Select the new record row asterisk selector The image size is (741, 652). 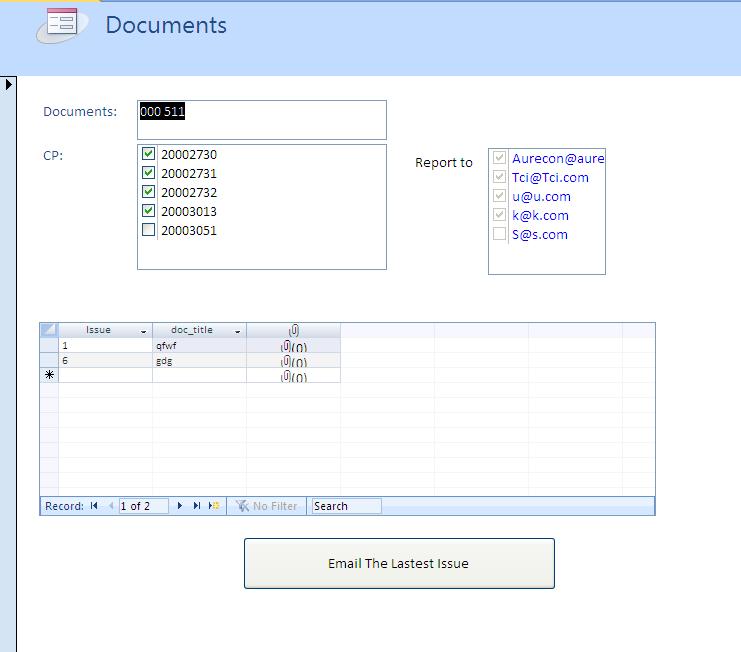click(48, 375)
